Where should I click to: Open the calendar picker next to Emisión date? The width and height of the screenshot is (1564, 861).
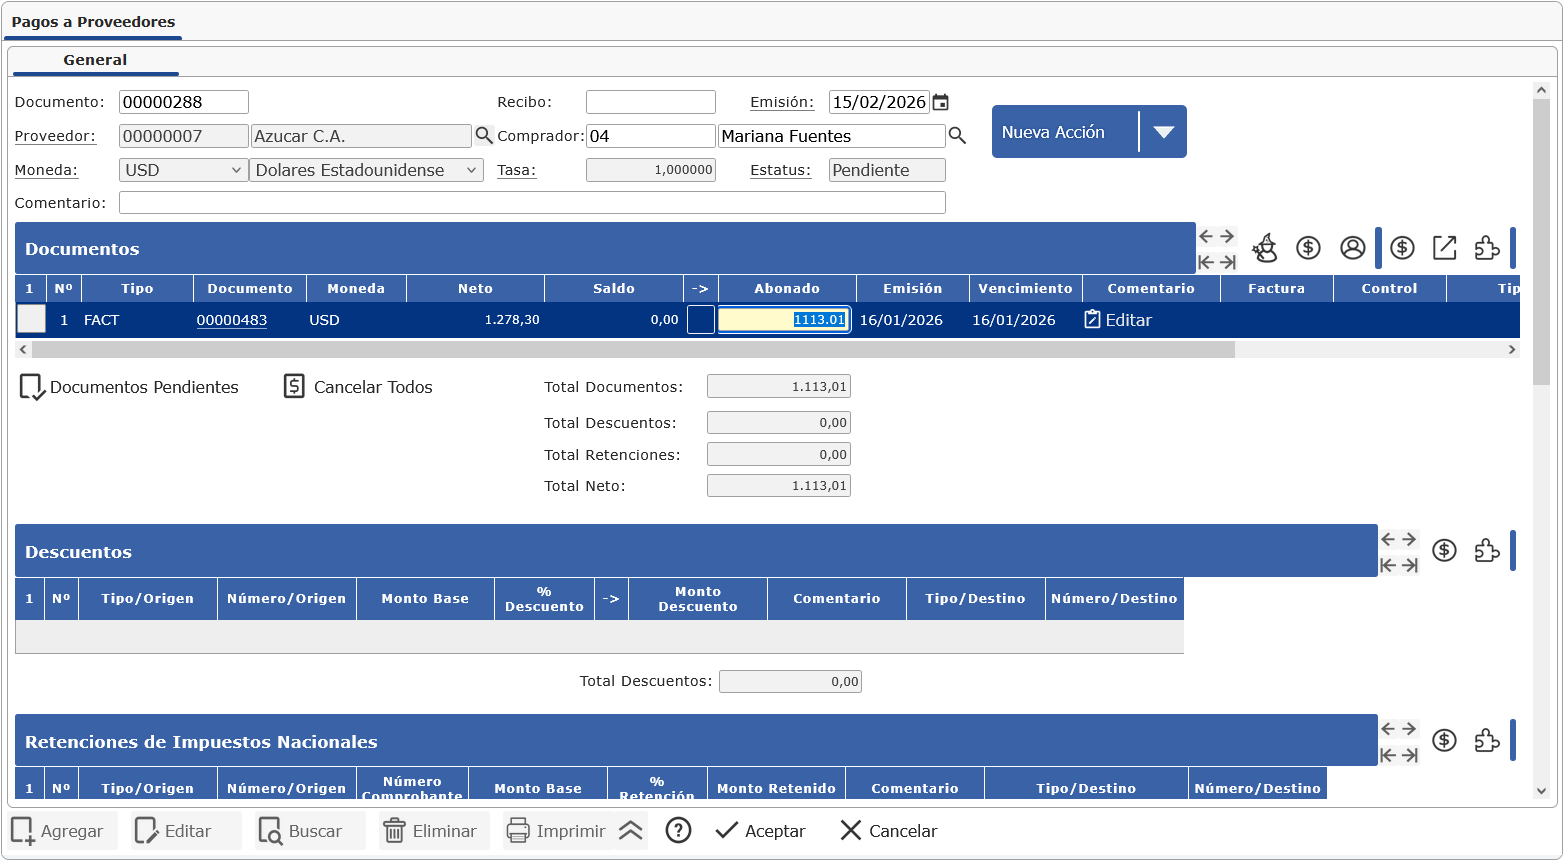click(940, 102)
